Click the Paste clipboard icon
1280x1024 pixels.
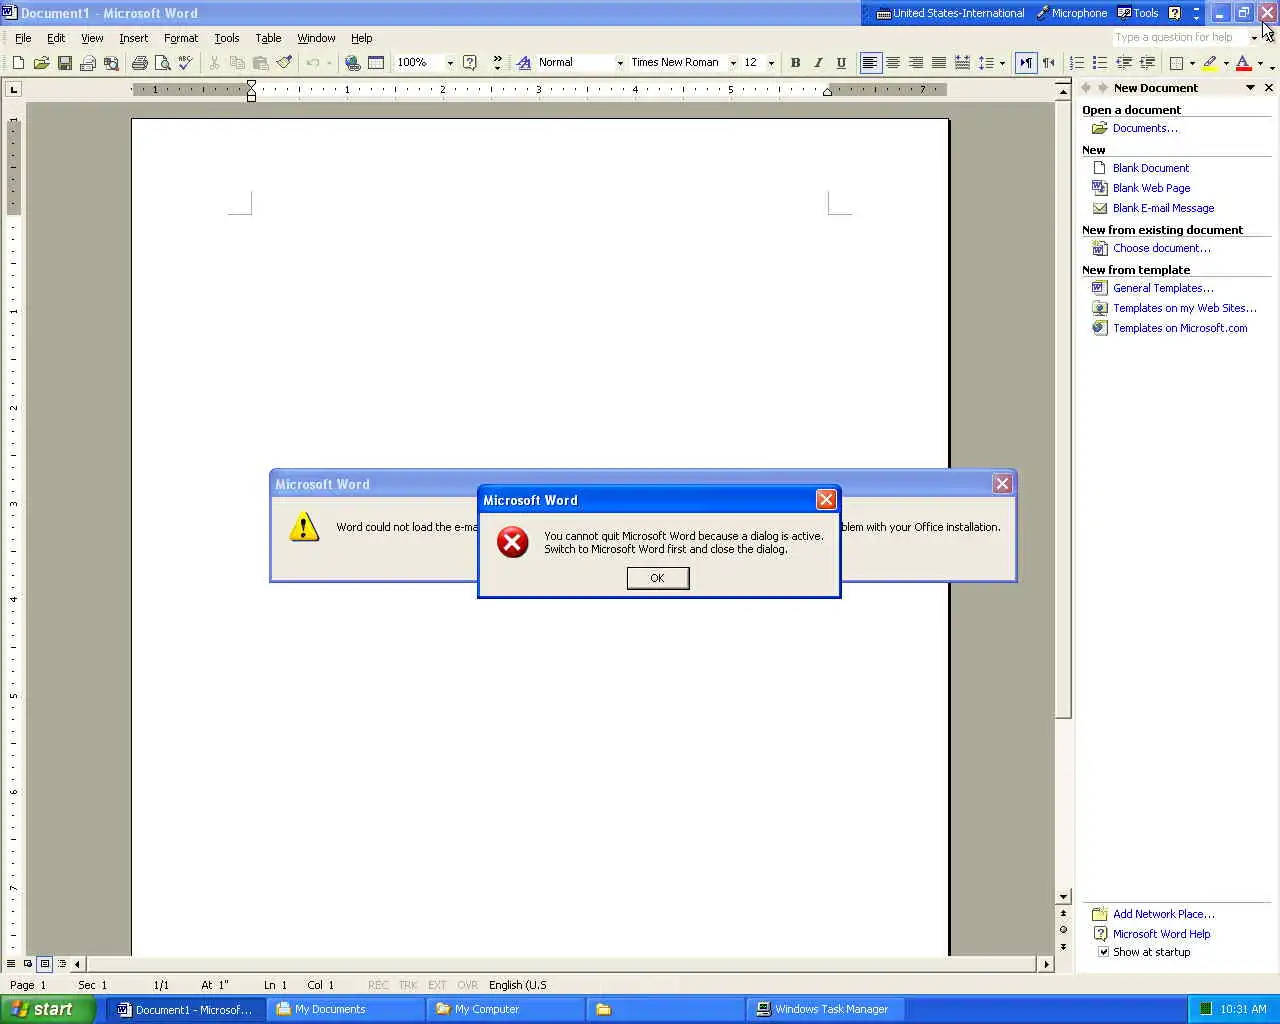pos(260,63)
